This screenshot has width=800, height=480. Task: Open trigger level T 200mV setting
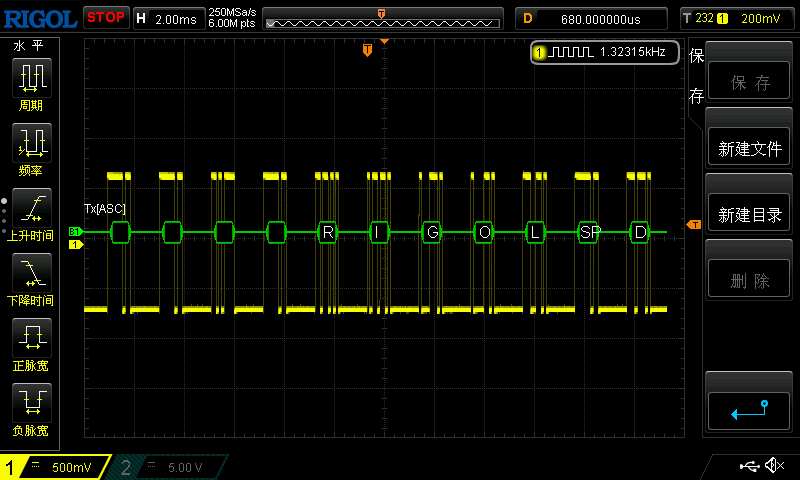point(737,19)
